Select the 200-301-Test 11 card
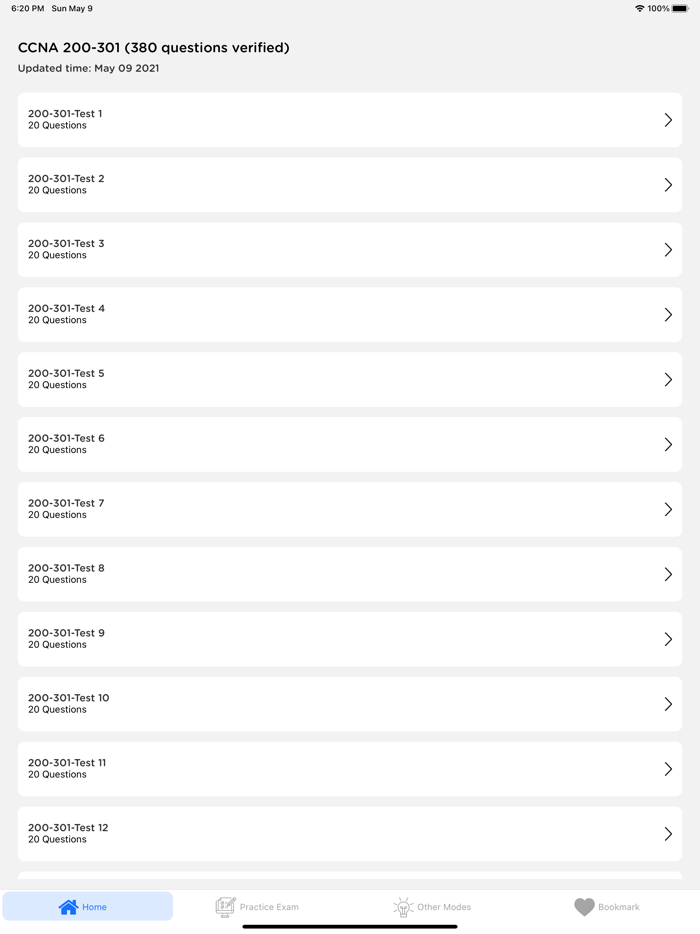The height and width of the screenshot is (934, 700). 350,769
